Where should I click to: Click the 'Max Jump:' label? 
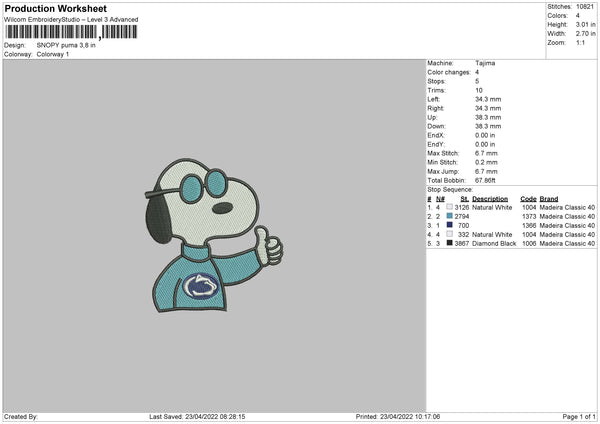[x=443, y=172]
